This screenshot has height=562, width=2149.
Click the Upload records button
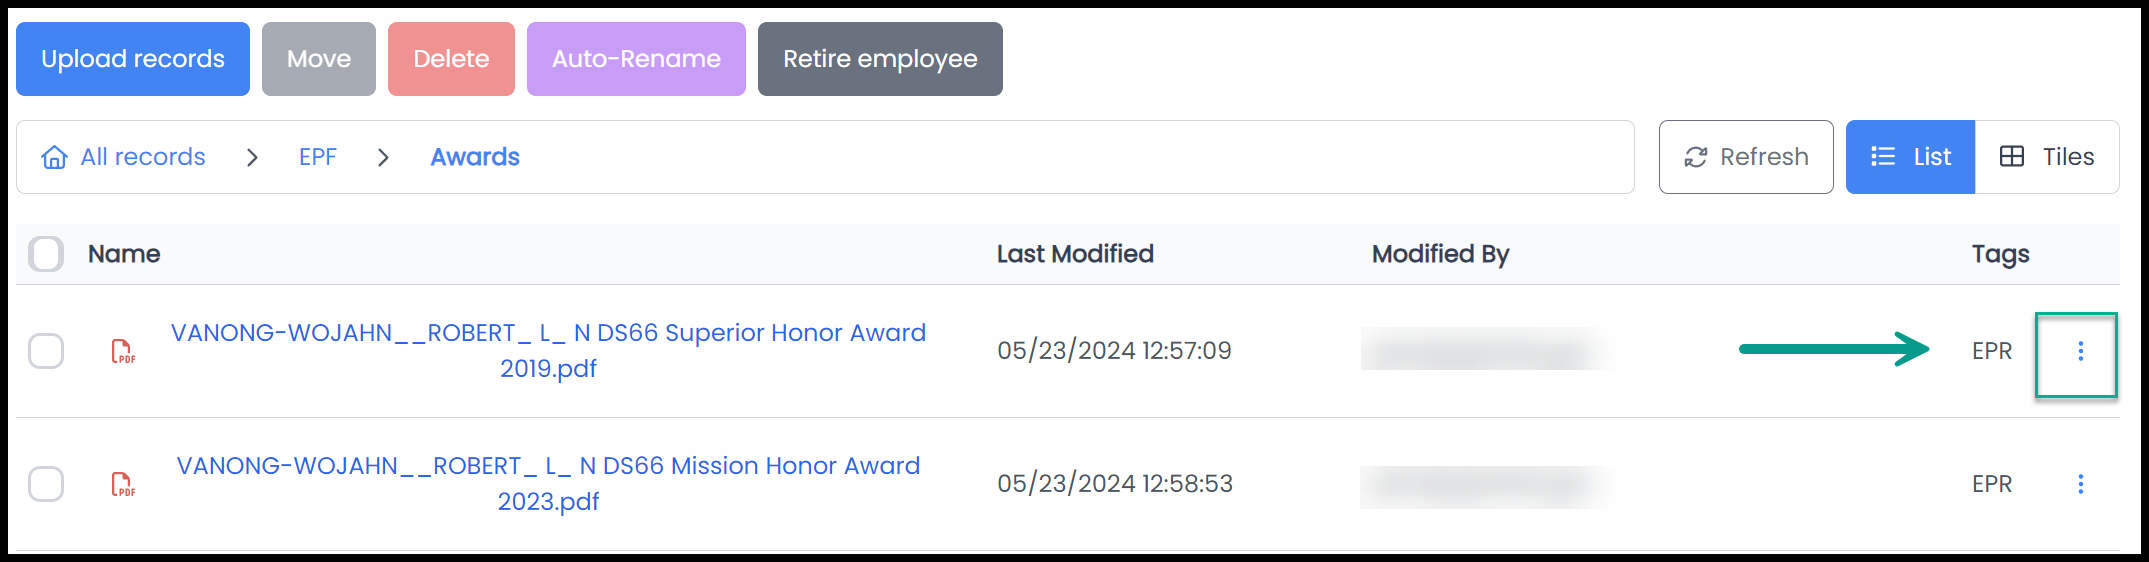tap(133, 59)
